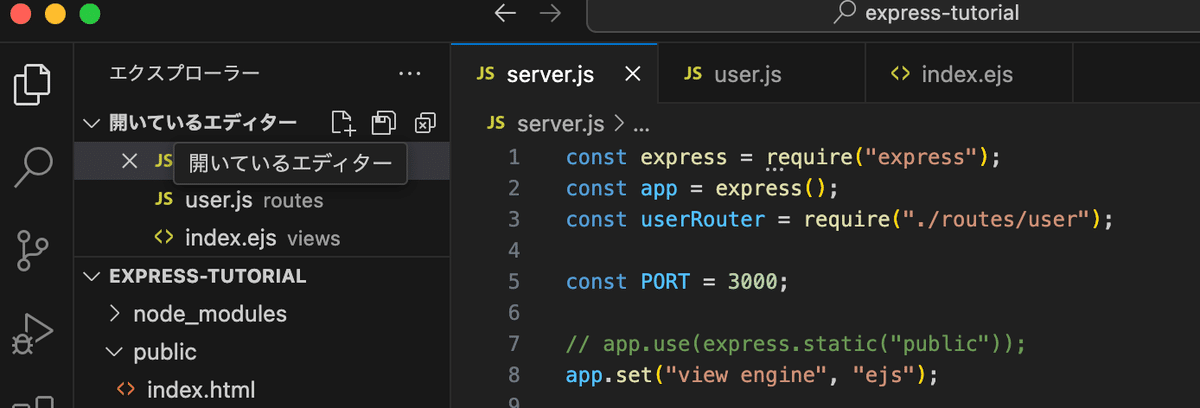Open the Search view in activity bar

[x=32, y=168]
